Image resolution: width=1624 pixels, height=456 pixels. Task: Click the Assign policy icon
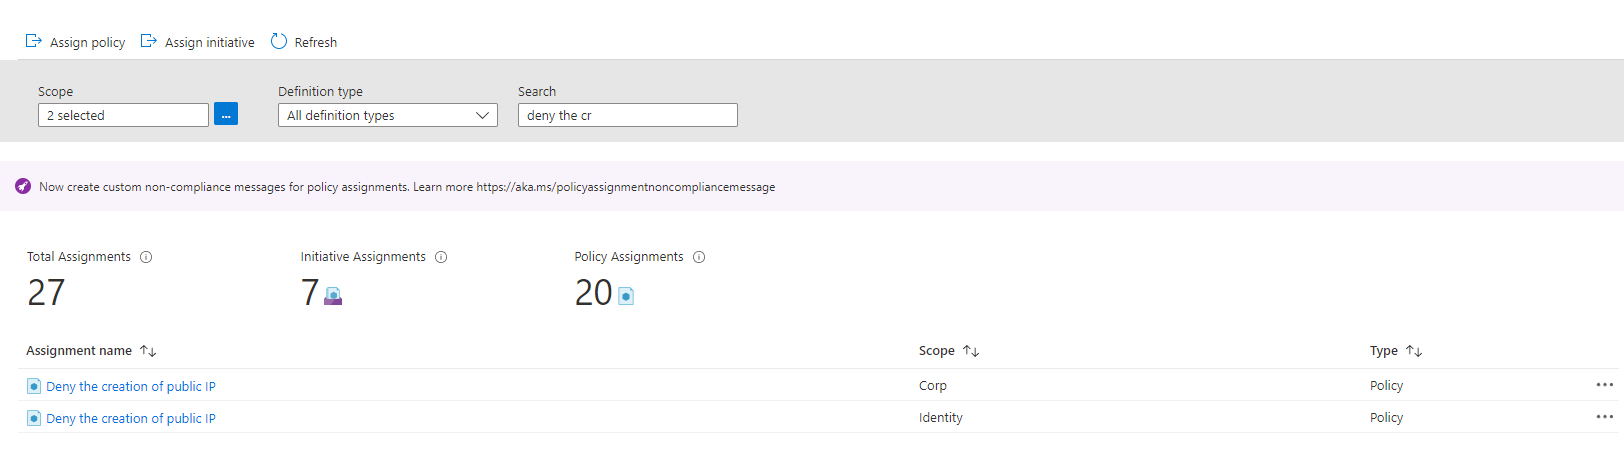[x=33, y=42]
